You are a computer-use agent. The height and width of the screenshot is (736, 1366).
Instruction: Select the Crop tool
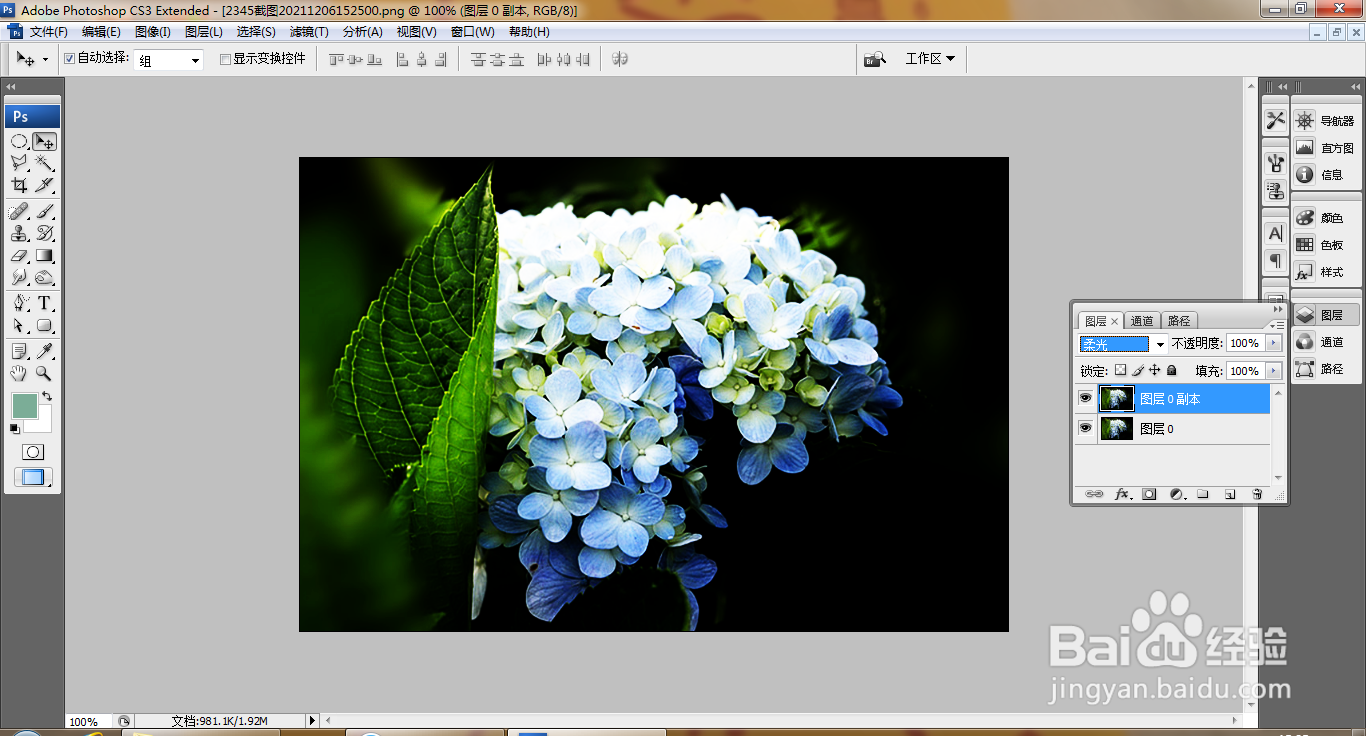coord(19,185)
